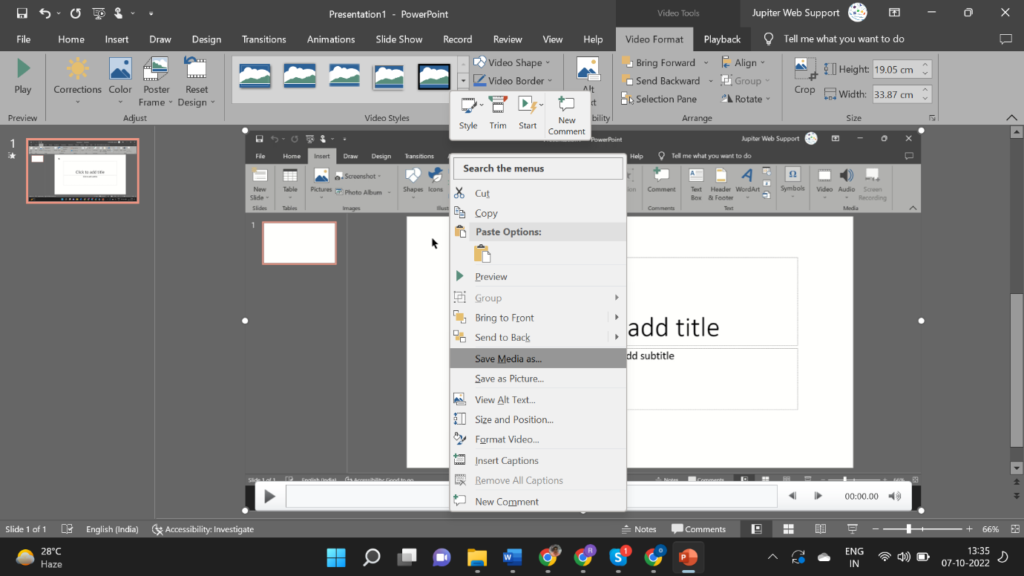Toggle Normal view button in status bar
Screen dimensions: 1024x576
(756, 529)
